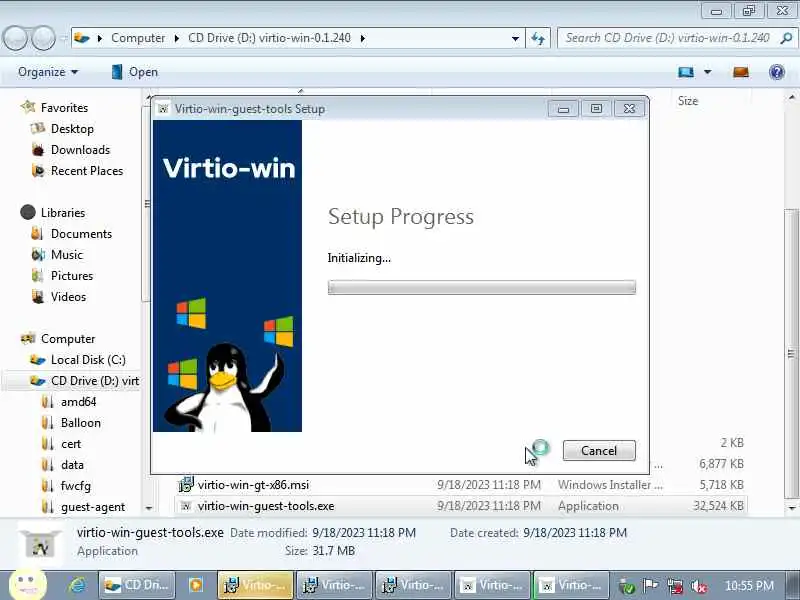
Task: Open Local Disk (C:)
Action: point(88,360)
